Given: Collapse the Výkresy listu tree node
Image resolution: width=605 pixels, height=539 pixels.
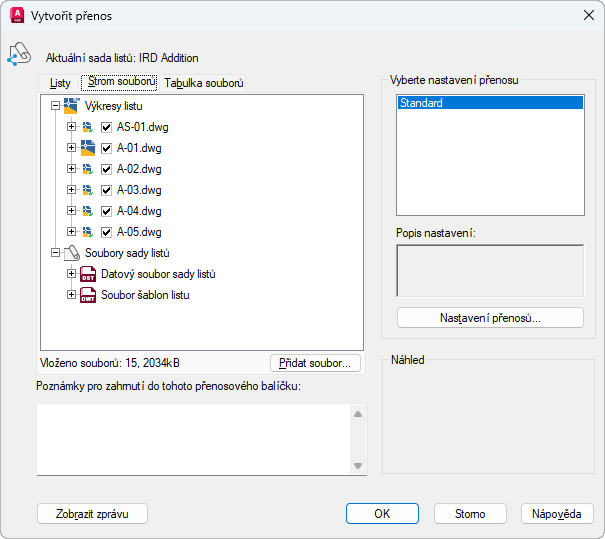Looking at the screenshot, I should (55, 106).
